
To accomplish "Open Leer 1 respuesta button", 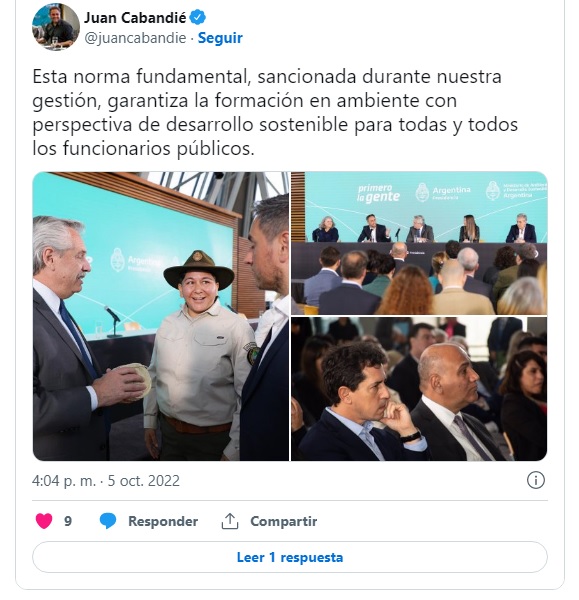I will click(290, 557).
